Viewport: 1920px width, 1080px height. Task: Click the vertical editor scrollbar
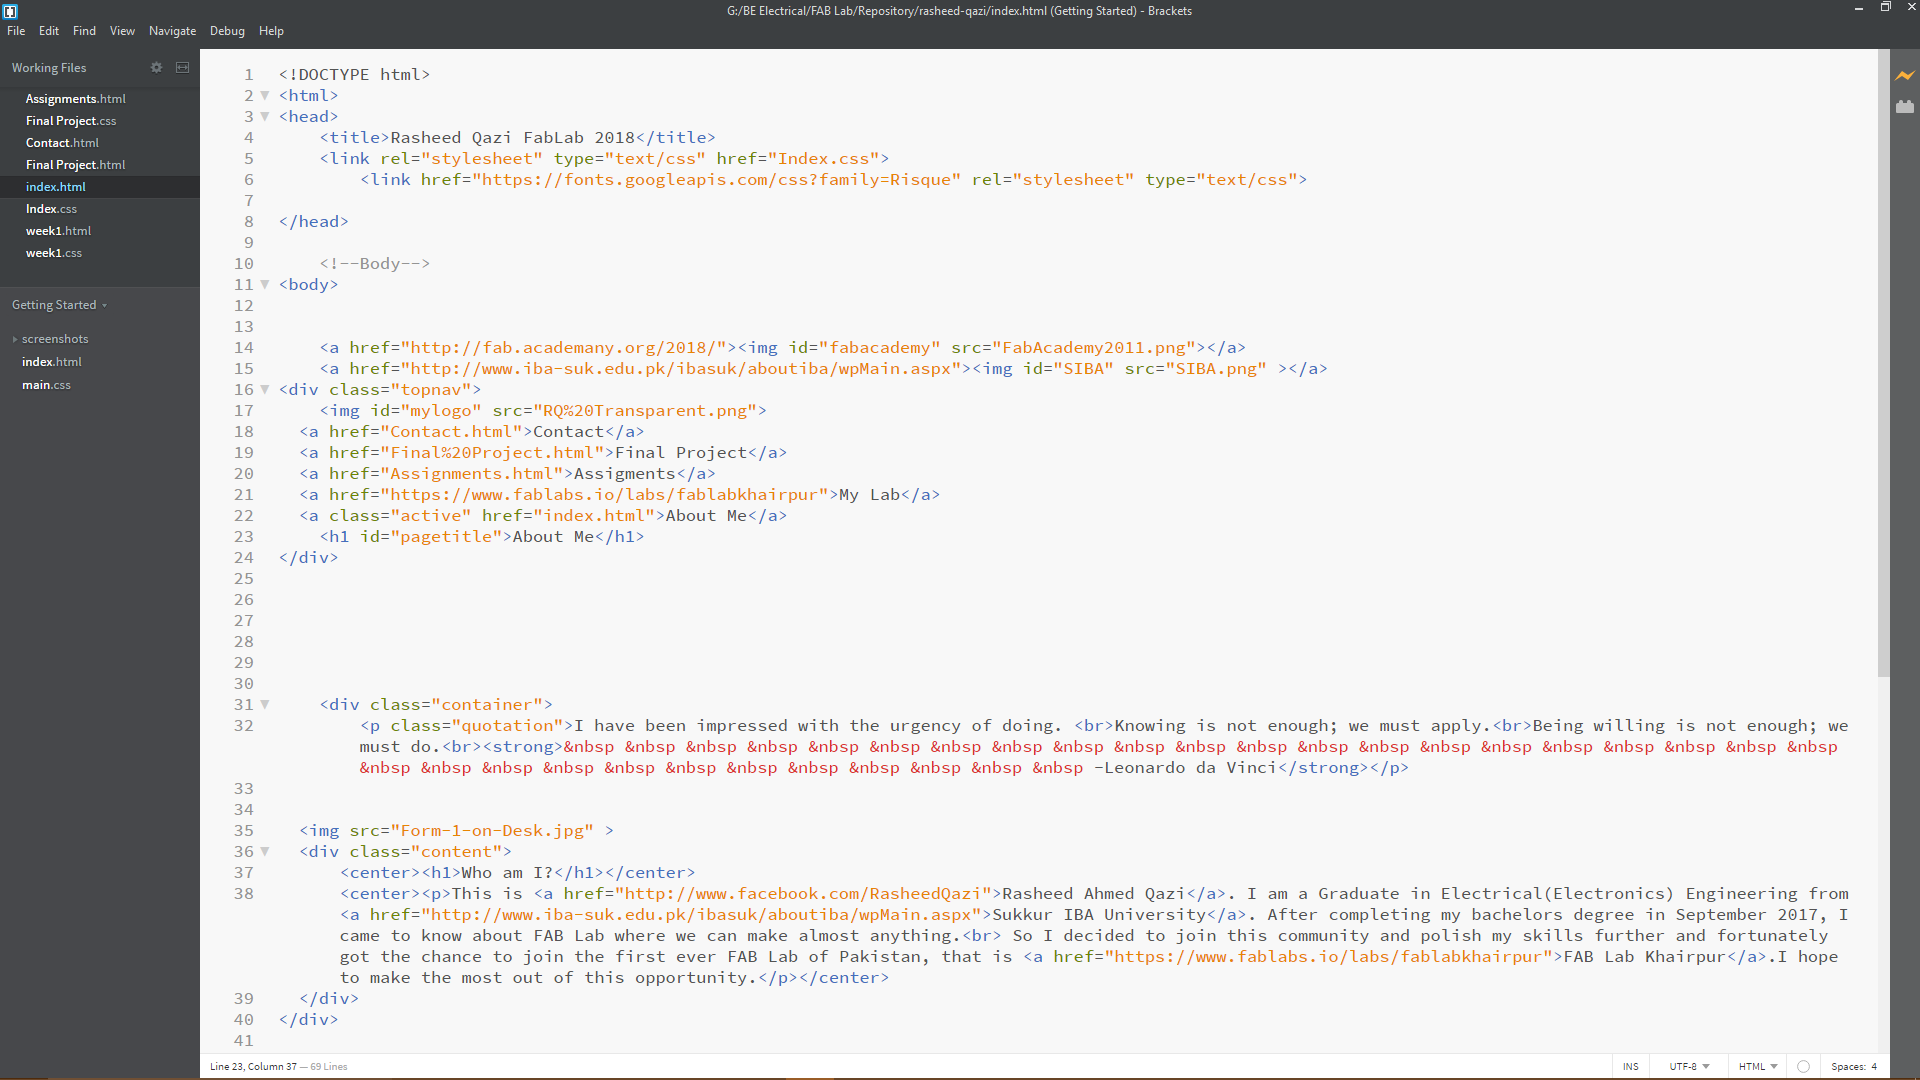coord(1883,360)
